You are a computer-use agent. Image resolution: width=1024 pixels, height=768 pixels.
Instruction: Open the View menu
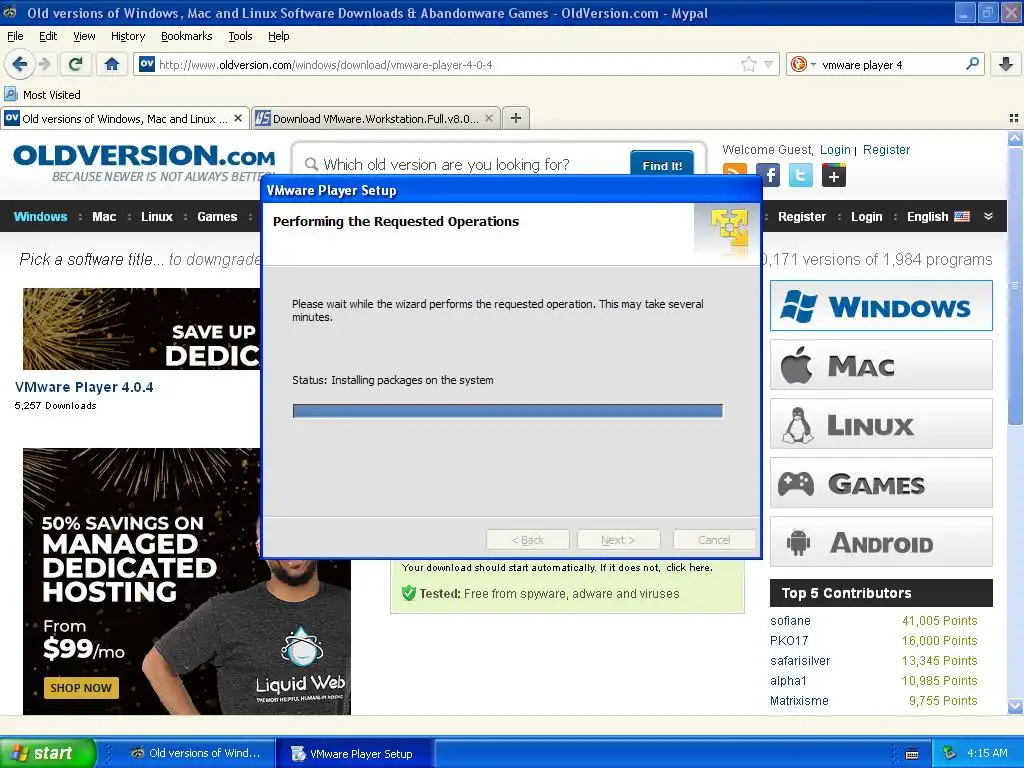[x=84, y=36]
